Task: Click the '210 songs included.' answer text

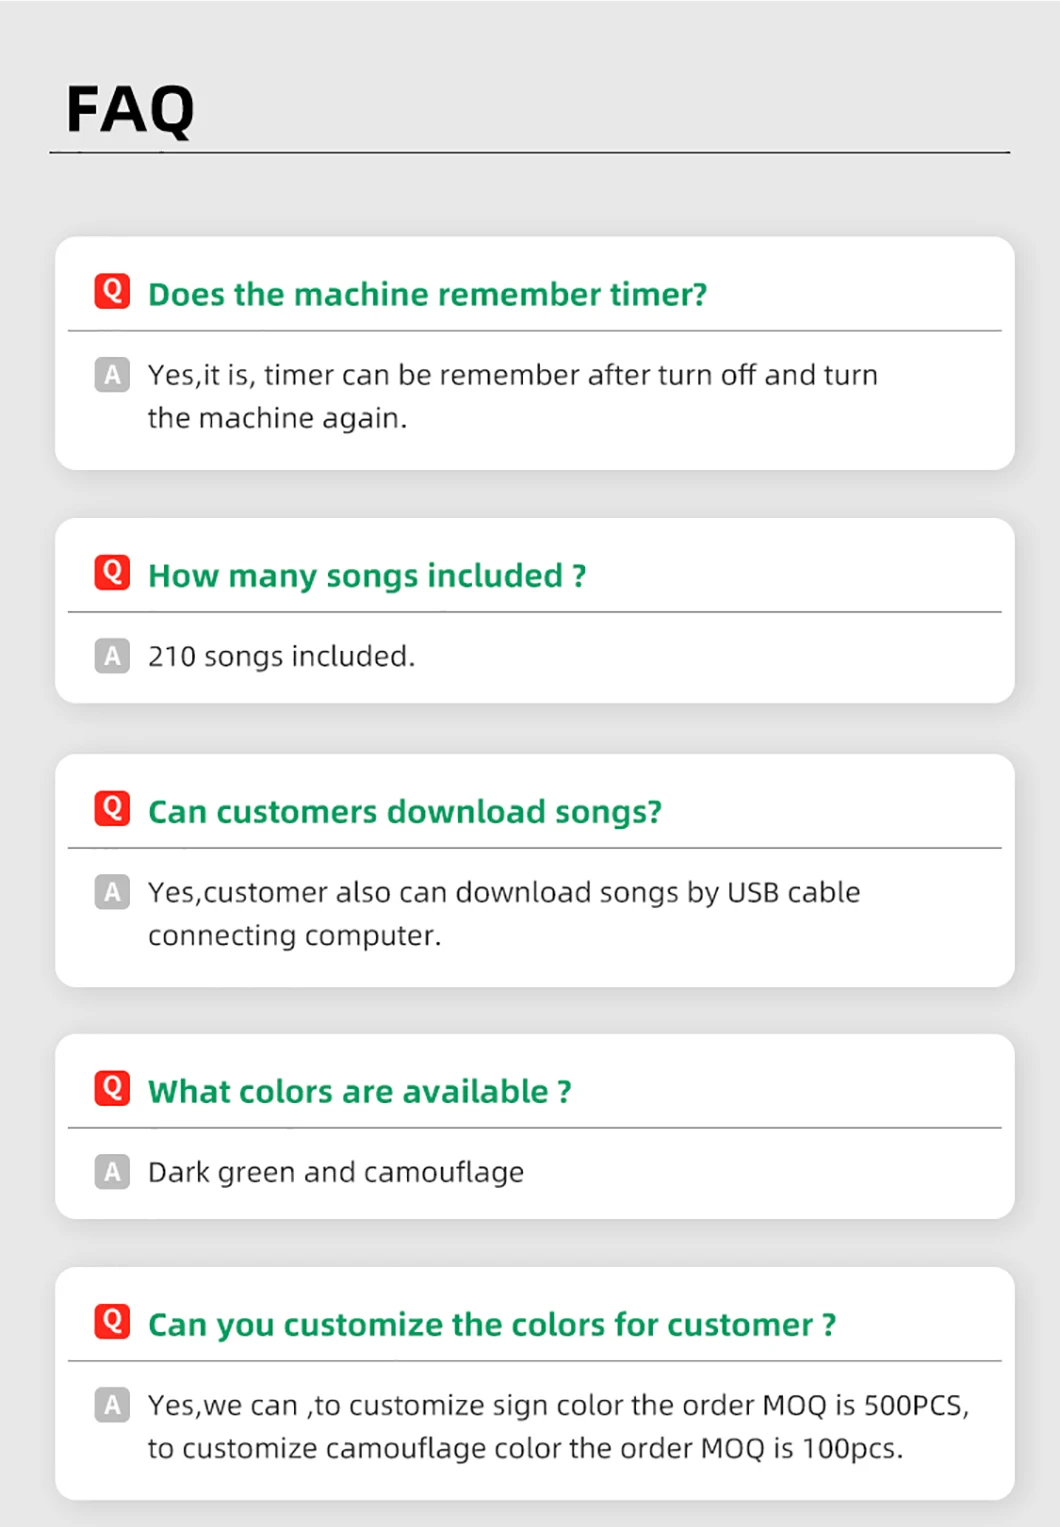Action: click(281, 656)
